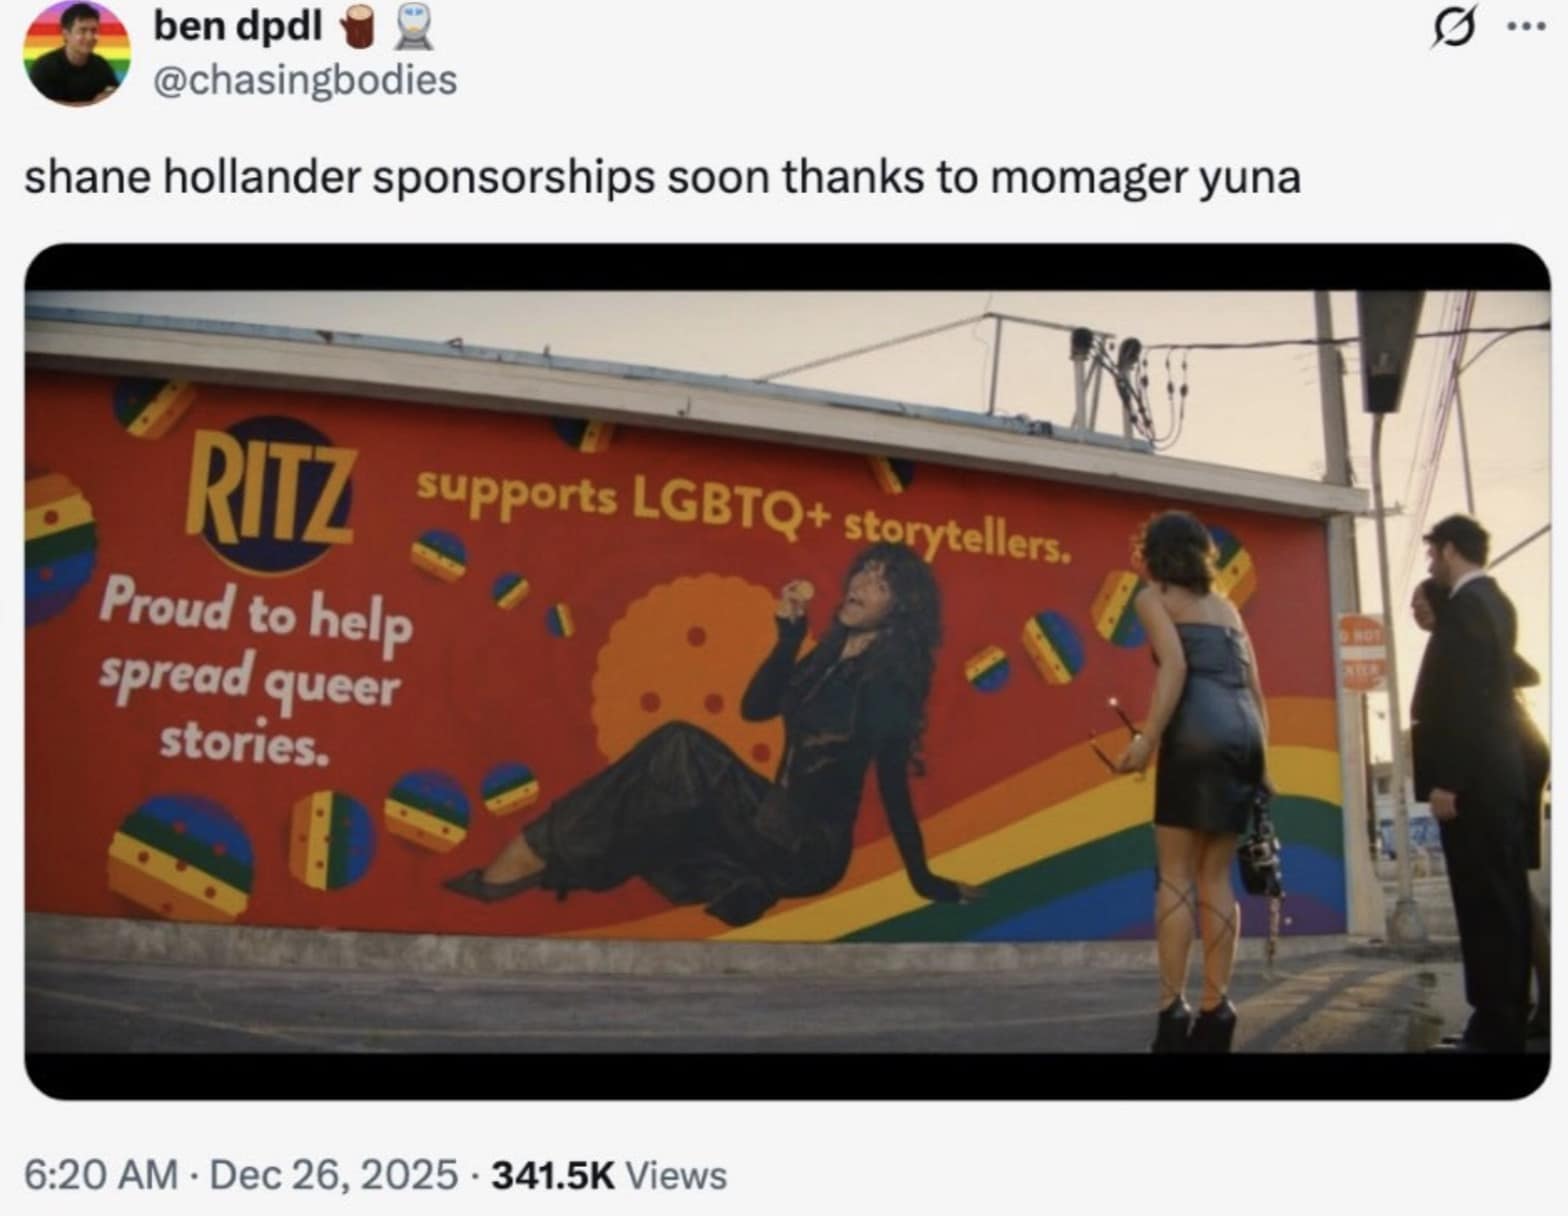Image resolution: width=1568 pixels, height=1216 pixels.
Task: Open the 341.5K Views count
Action: (609, 1175)
